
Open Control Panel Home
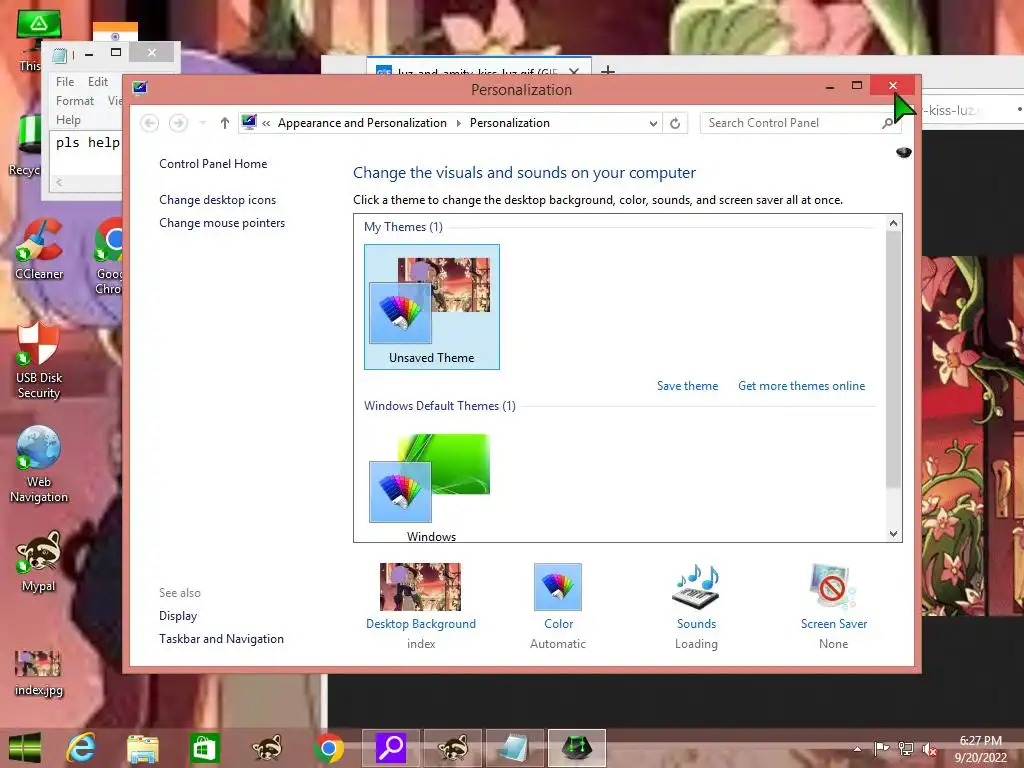(x=213, y=164)
